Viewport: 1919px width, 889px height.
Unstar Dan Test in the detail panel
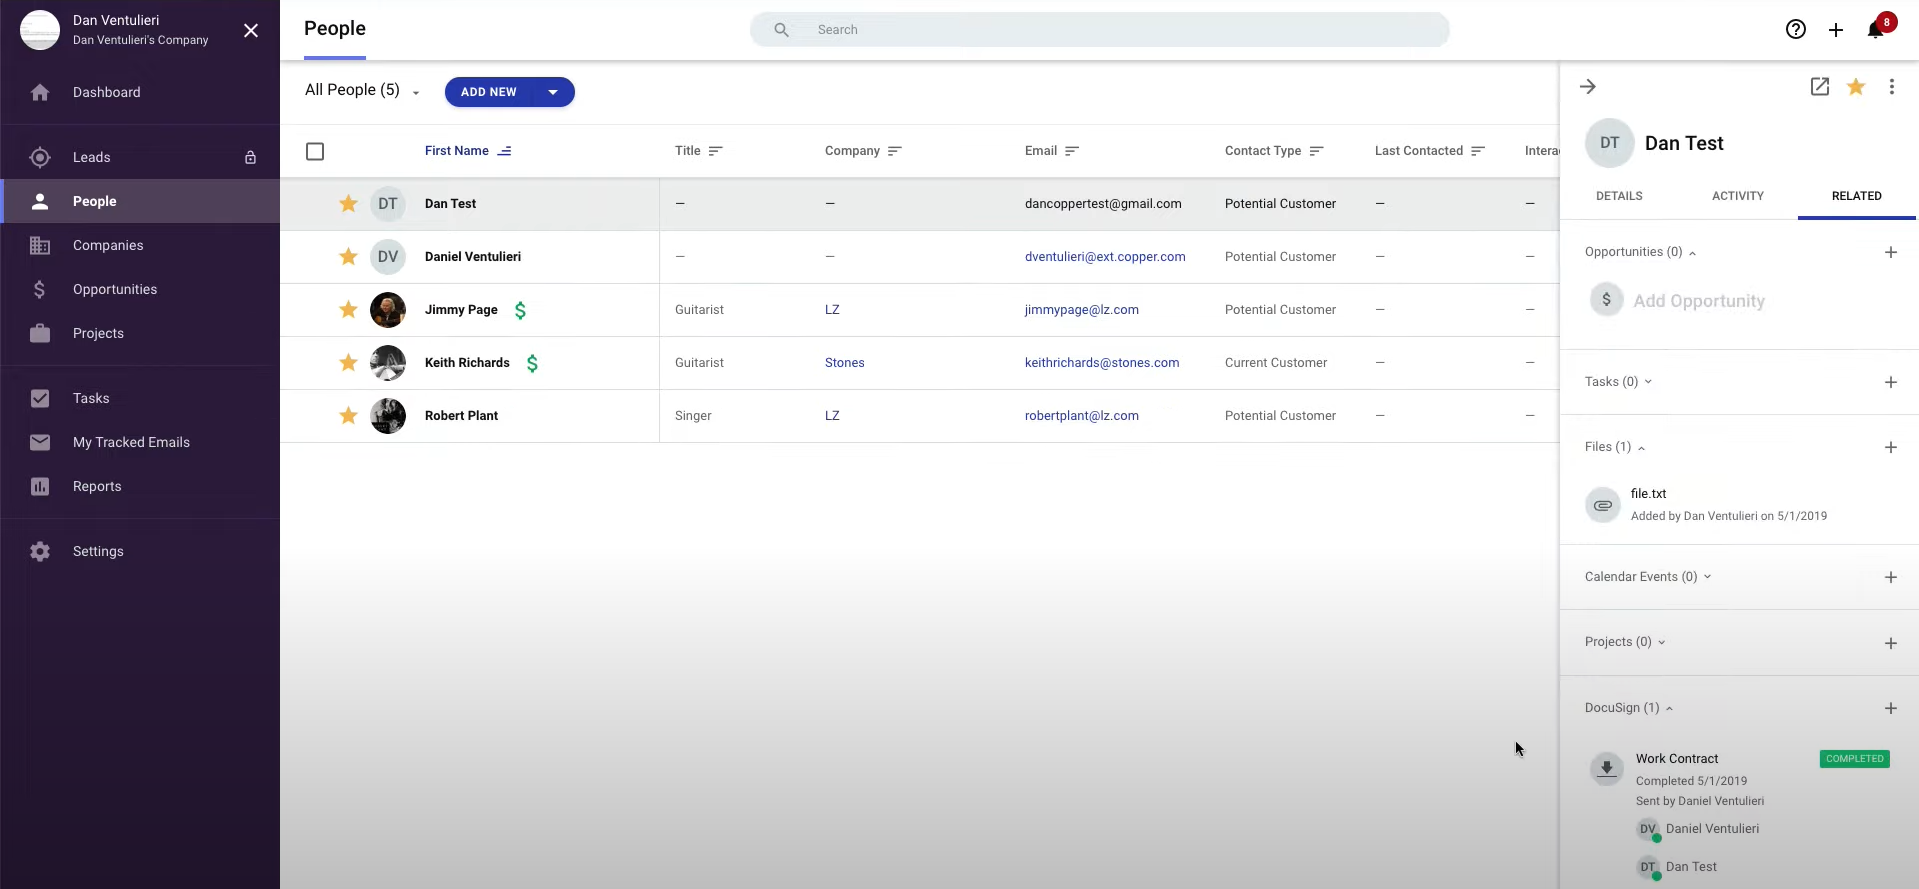coord(1855,87)
